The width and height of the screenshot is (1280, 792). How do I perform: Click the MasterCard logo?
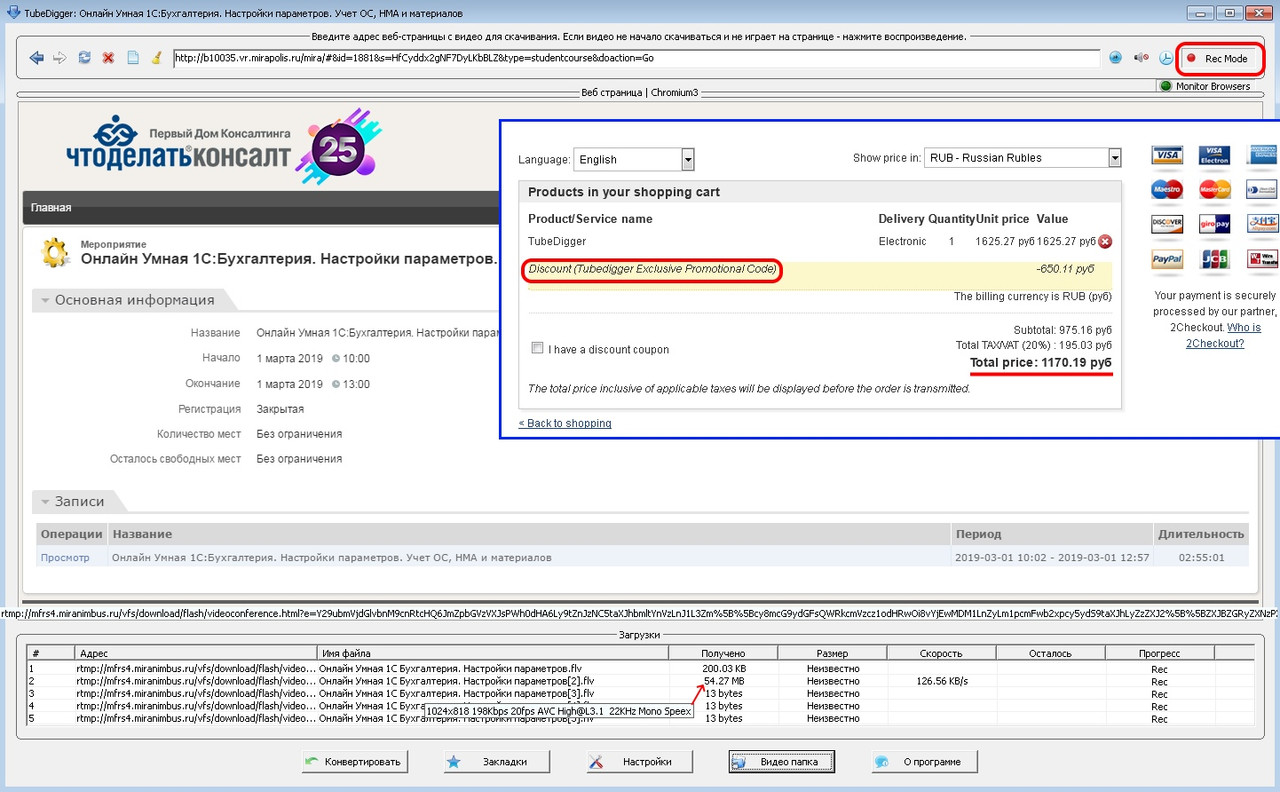click(1214, 189)
